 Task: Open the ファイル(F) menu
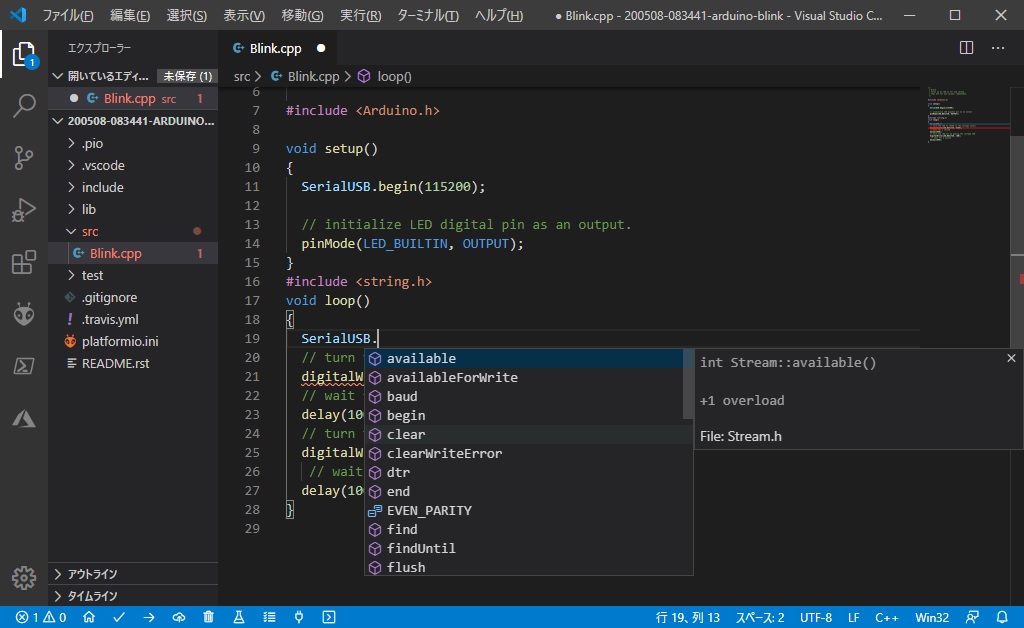[x=68, y=15]
